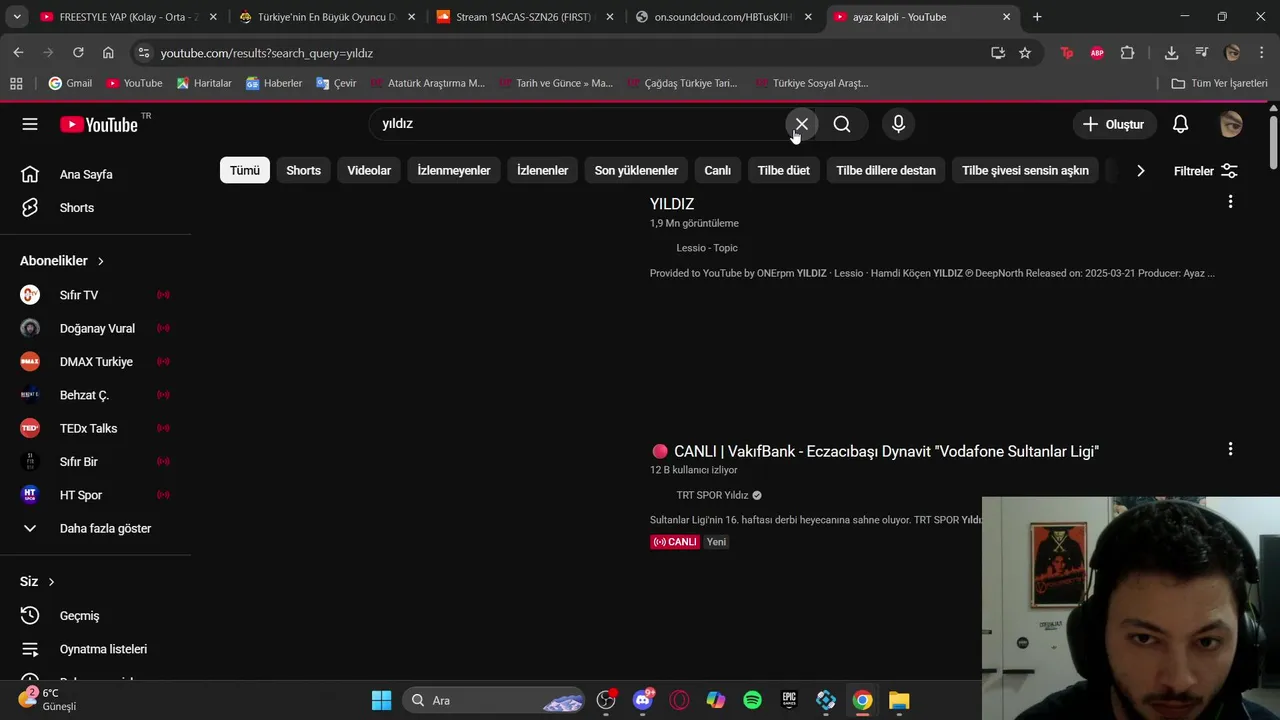1280x720 pixels.
Task: Go to YouTube home via the logo
Action: click(x=98, y=124)
